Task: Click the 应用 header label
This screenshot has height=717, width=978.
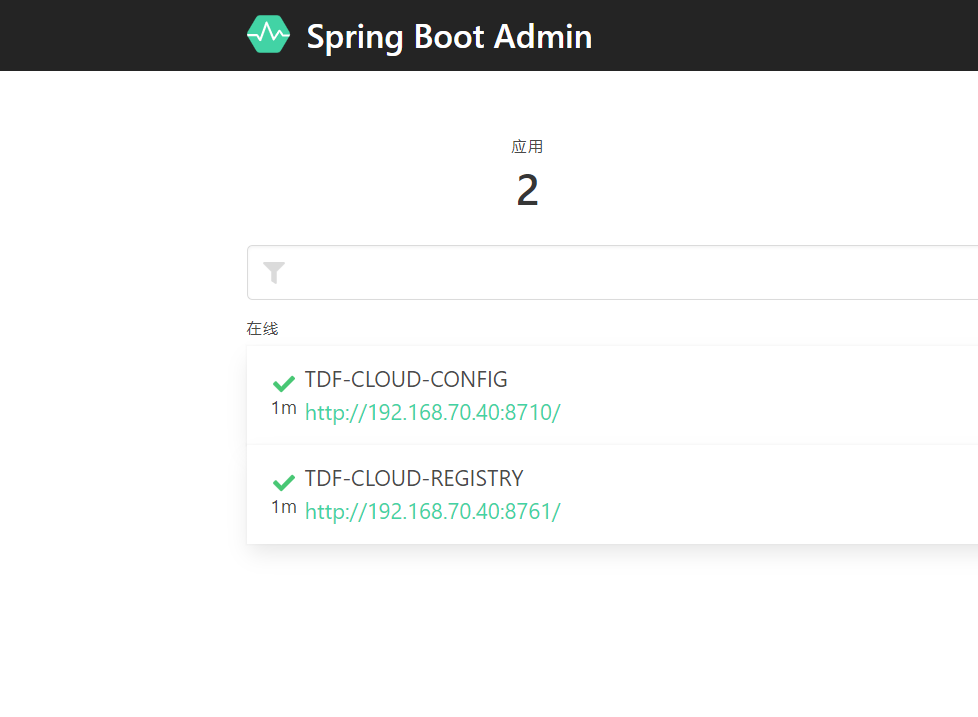Action: (527, 146)
